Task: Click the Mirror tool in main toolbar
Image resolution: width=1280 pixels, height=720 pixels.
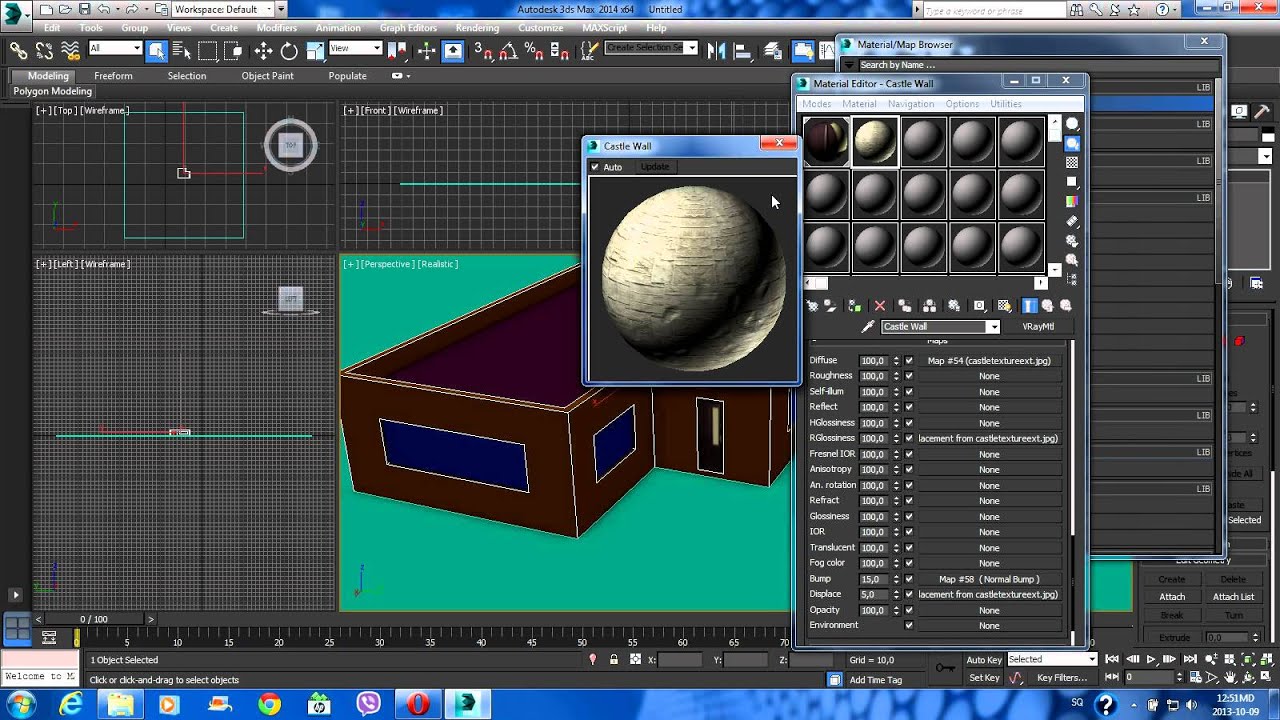Action: [716, 50]
